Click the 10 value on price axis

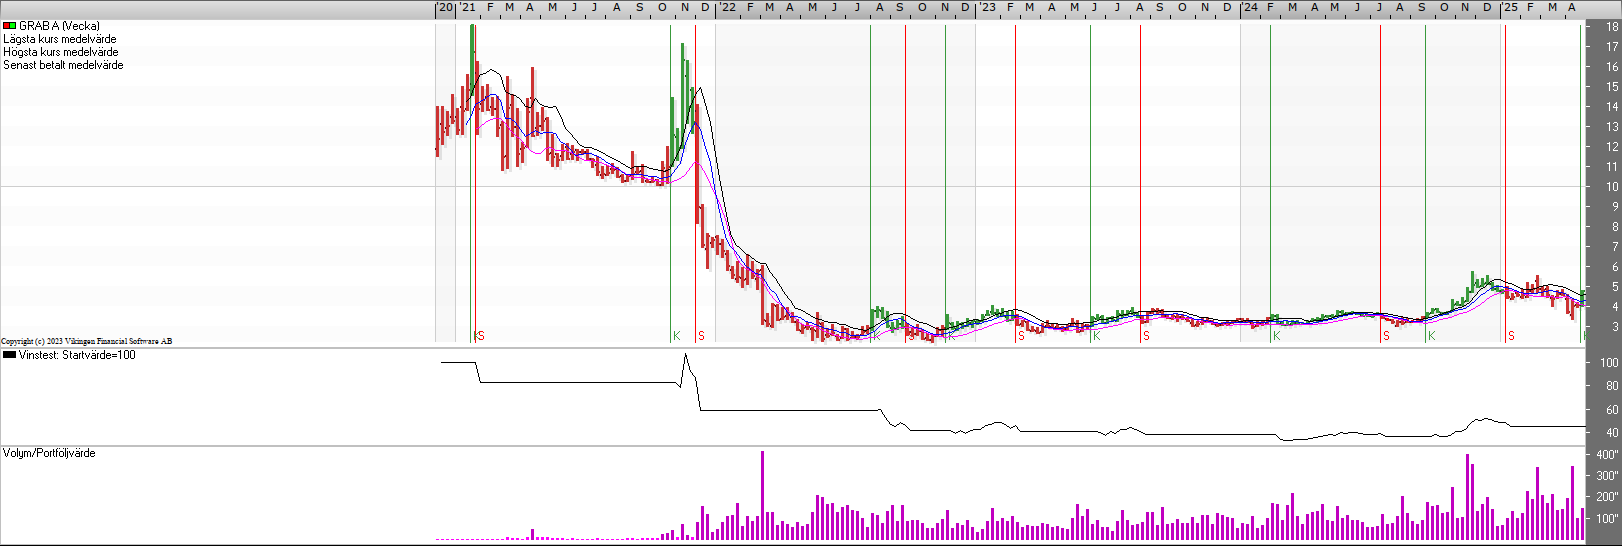tap(1612, 187)
